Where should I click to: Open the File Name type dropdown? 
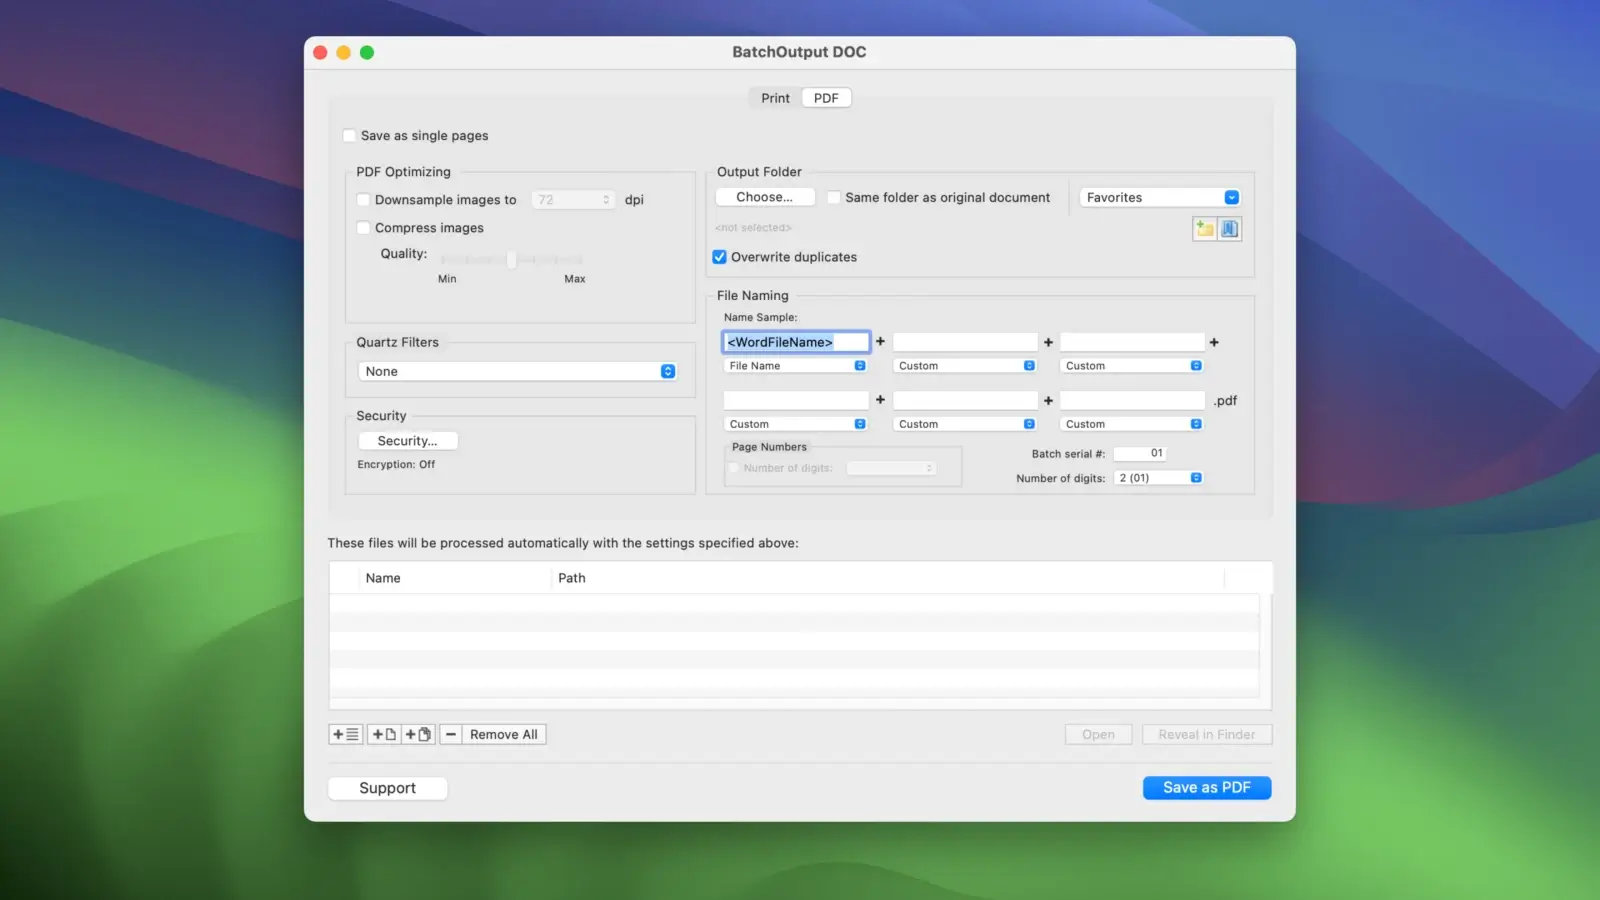(796, 366)
